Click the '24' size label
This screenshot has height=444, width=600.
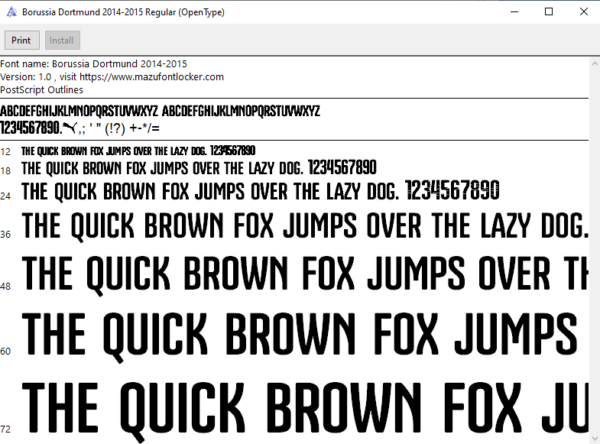coord(5,196)
